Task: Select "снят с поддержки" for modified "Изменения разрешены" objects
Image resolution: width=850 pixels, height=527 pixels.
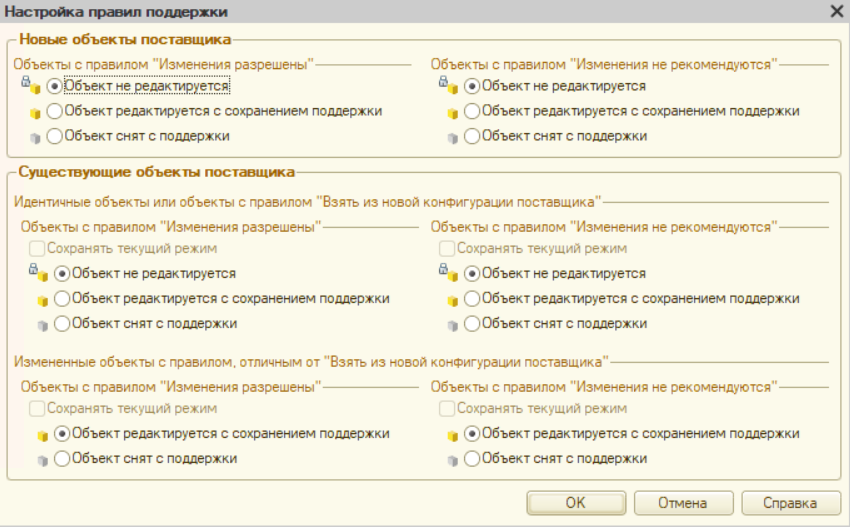Action: (x=63, y=460)
